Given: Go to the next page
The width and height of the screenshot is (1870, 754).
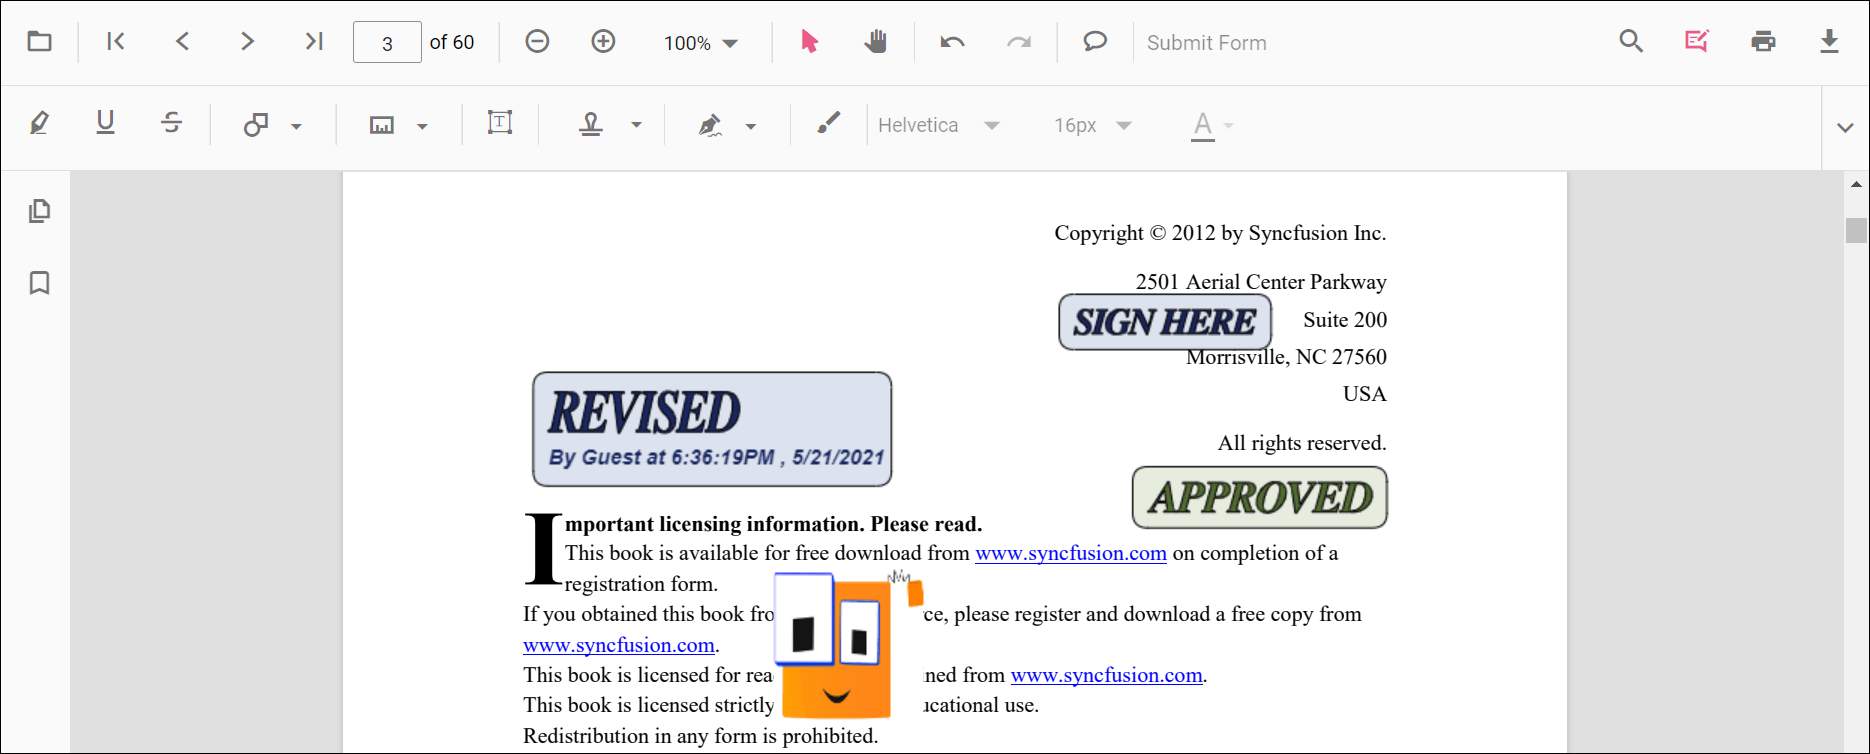Looking at the screenshot, I should pyautogui.click(x=247, y=42).
